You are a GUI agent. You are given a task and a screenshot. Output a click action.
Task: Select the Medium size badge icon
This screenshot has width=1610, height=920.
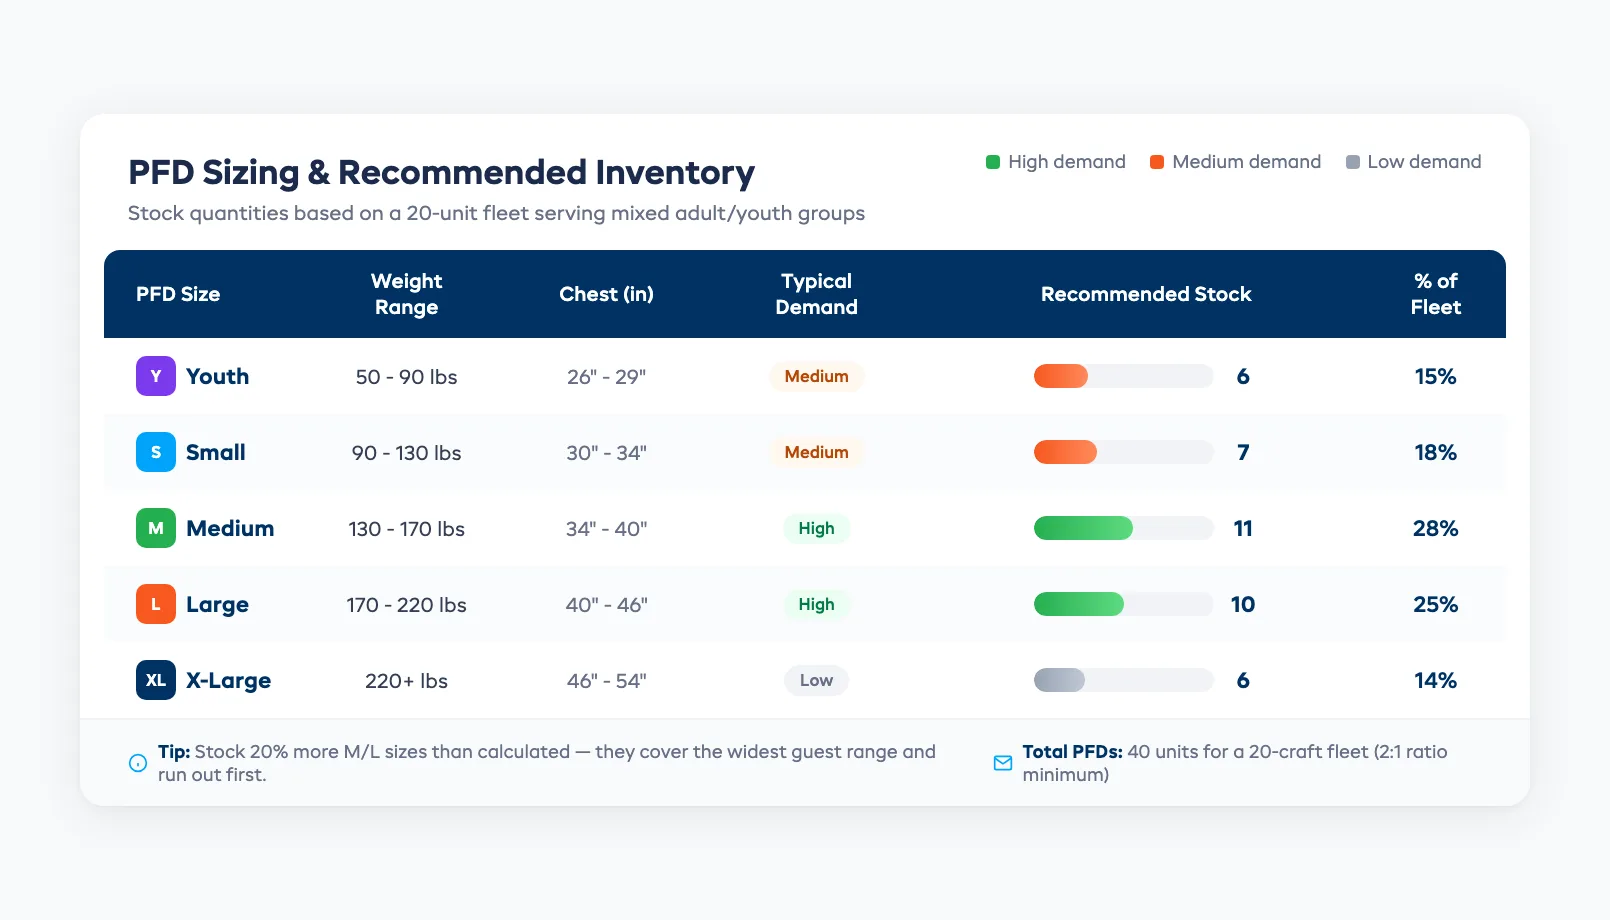155,528
